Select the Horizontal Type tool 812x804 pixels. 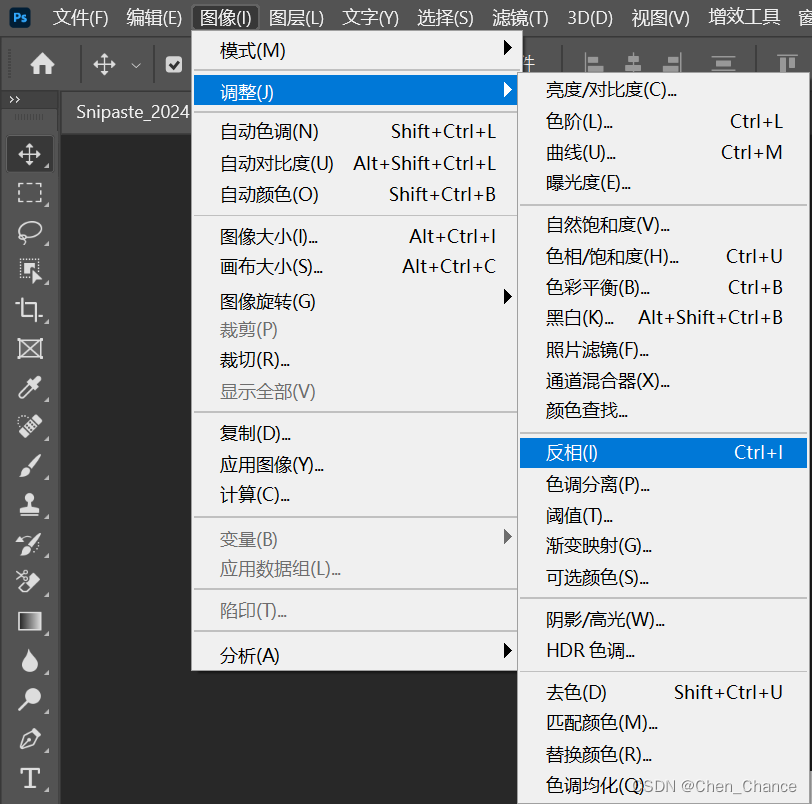coord(30,778)
